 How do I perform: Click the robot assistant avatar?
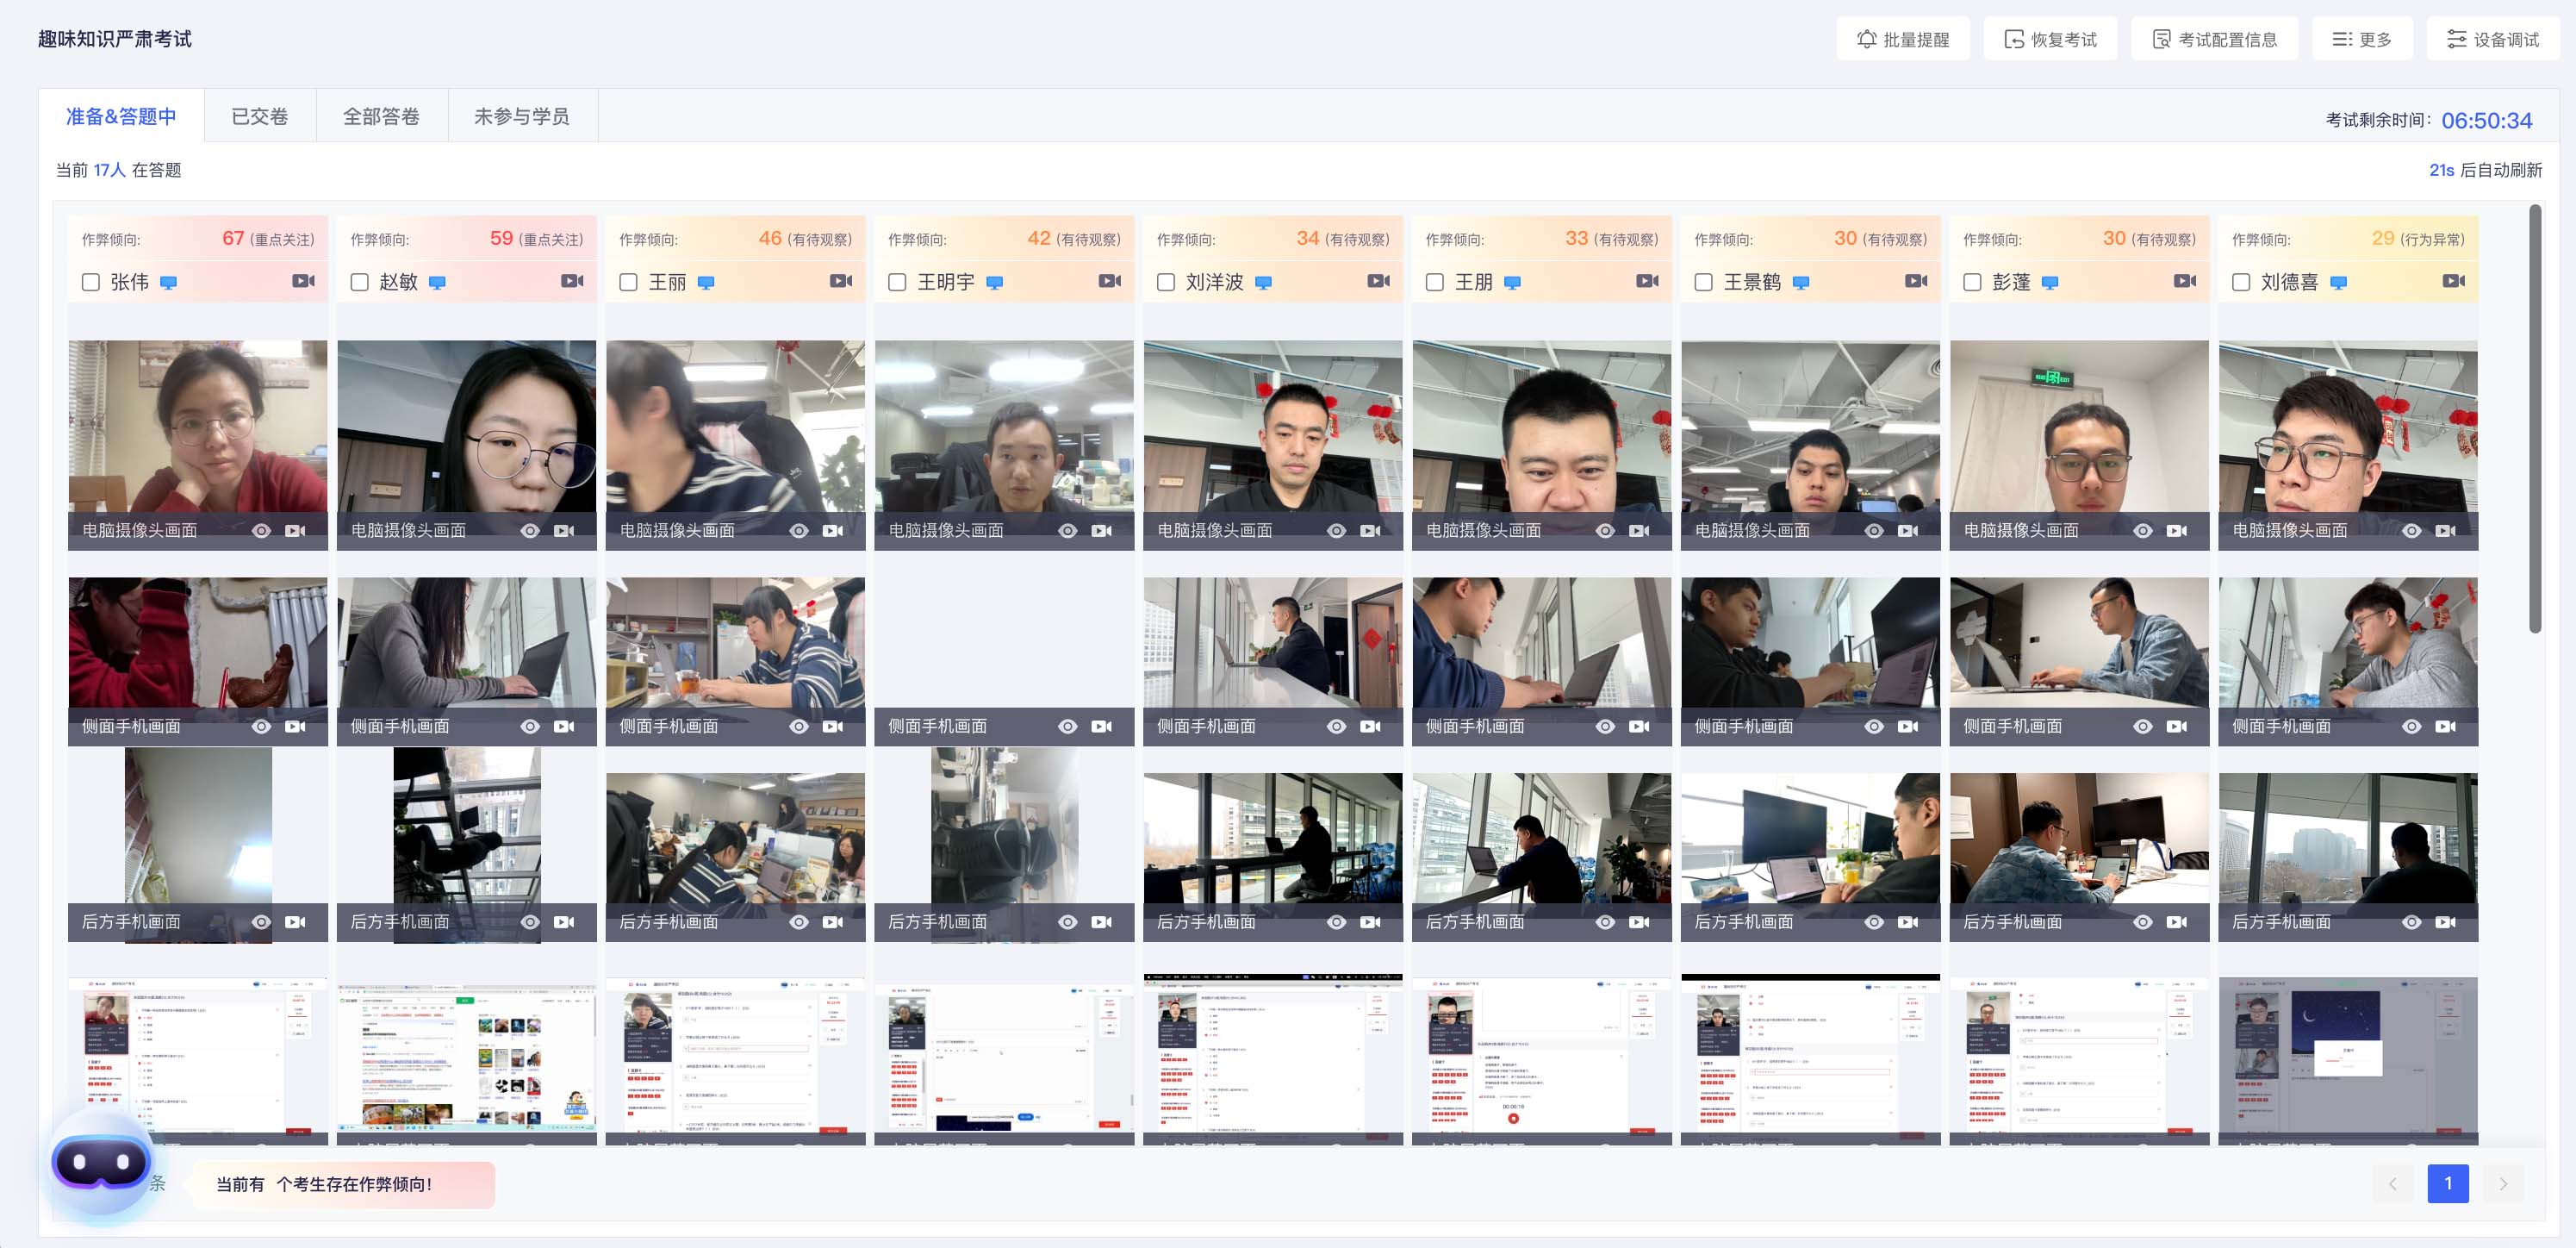(x=100, y=1163)
